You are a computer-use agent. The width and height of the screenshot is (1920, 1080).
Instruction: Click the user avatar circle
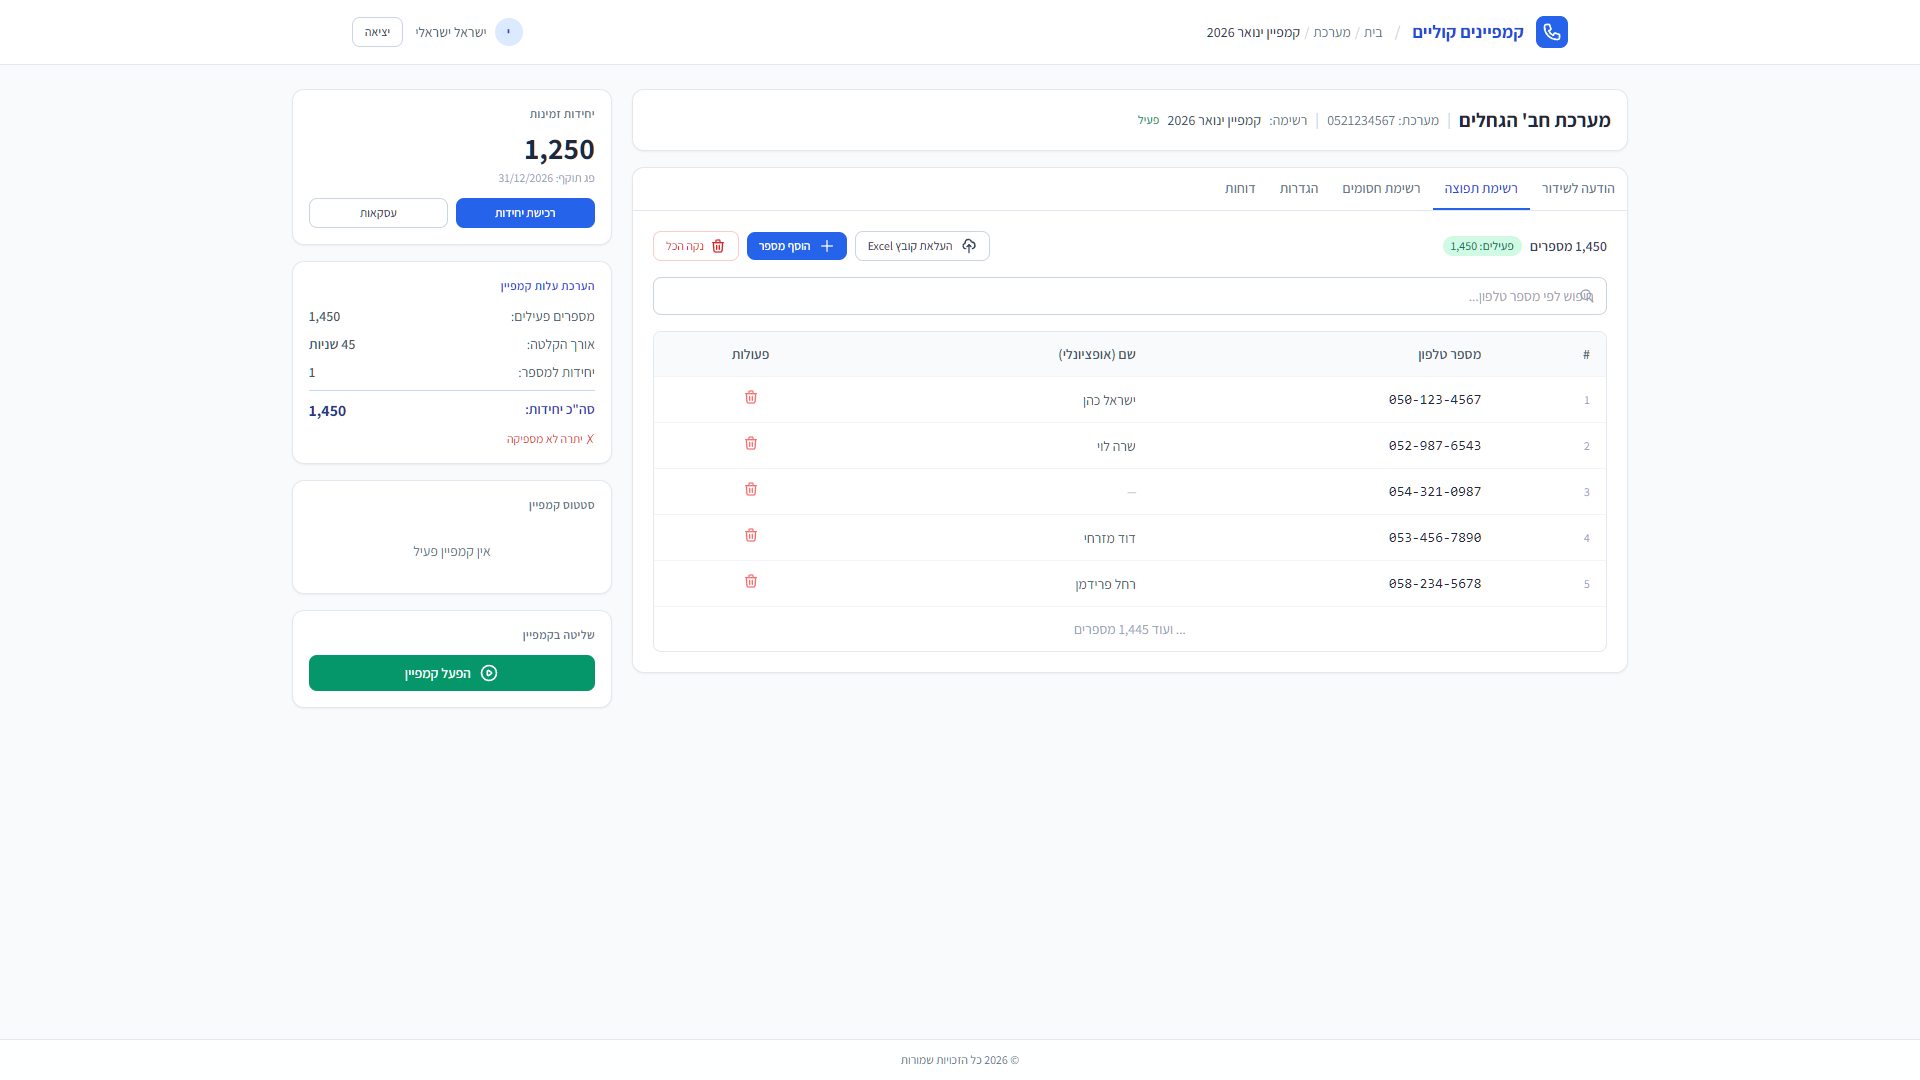[508, 32]
